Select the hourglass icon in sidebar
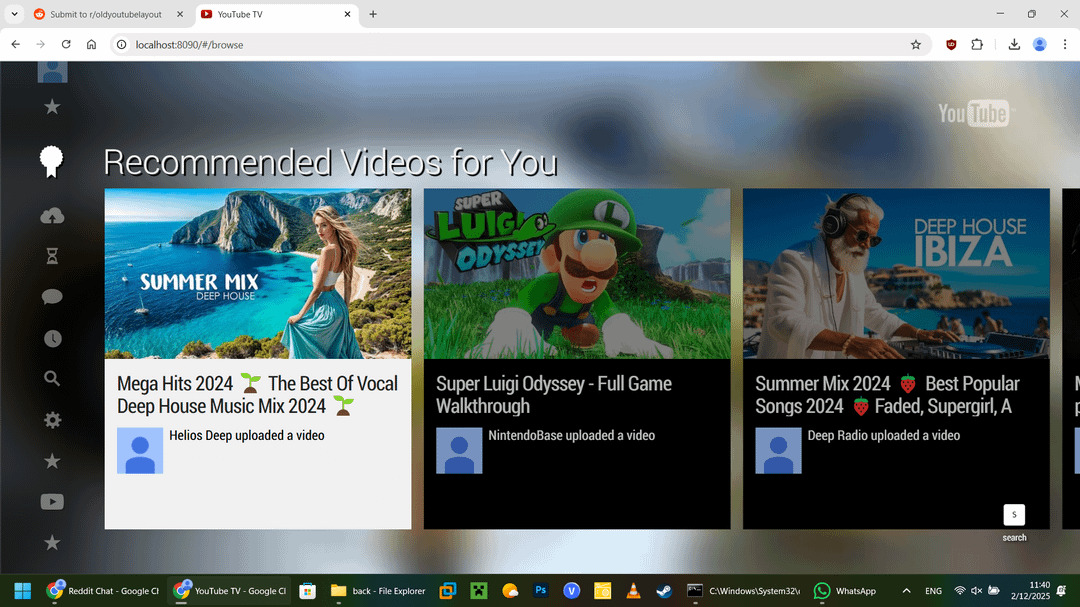 coord(52,256)
